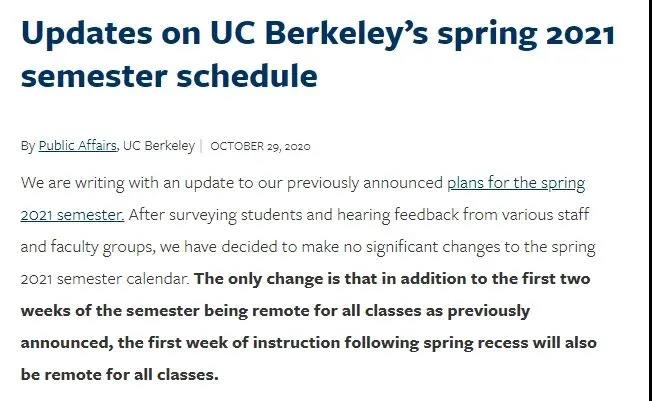Click the article headline 'Updates on UC Berkeley's'
This screenshot has height=401, width=652.
(x=225, y=33)
